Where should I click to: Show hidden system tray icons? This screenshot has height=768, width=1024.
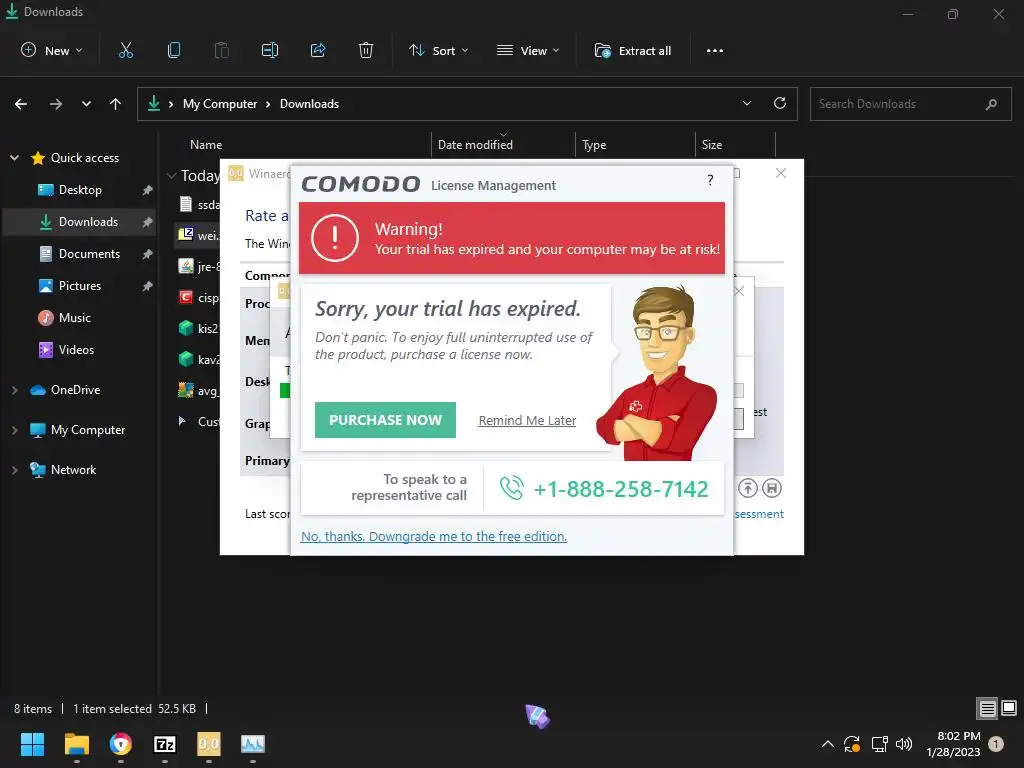point(827,744)
